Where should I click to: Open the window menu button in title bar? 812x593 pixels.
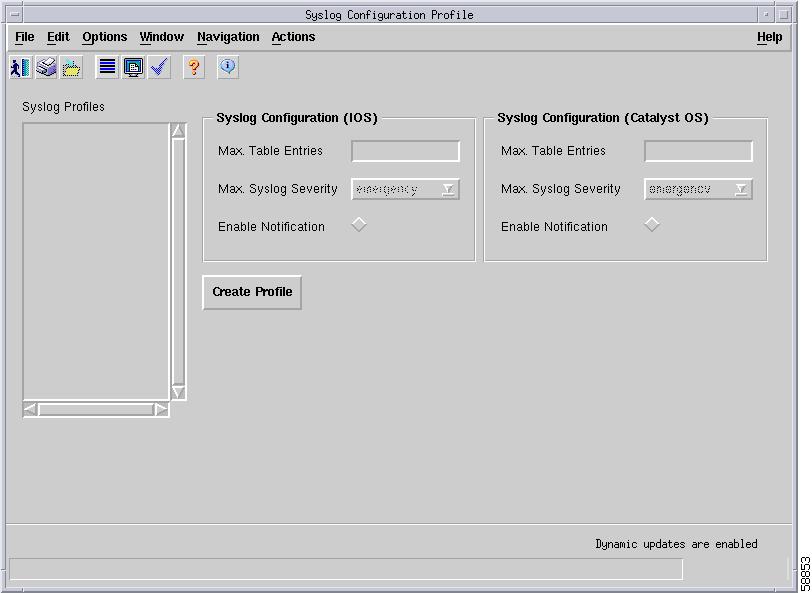click(16, 15)
